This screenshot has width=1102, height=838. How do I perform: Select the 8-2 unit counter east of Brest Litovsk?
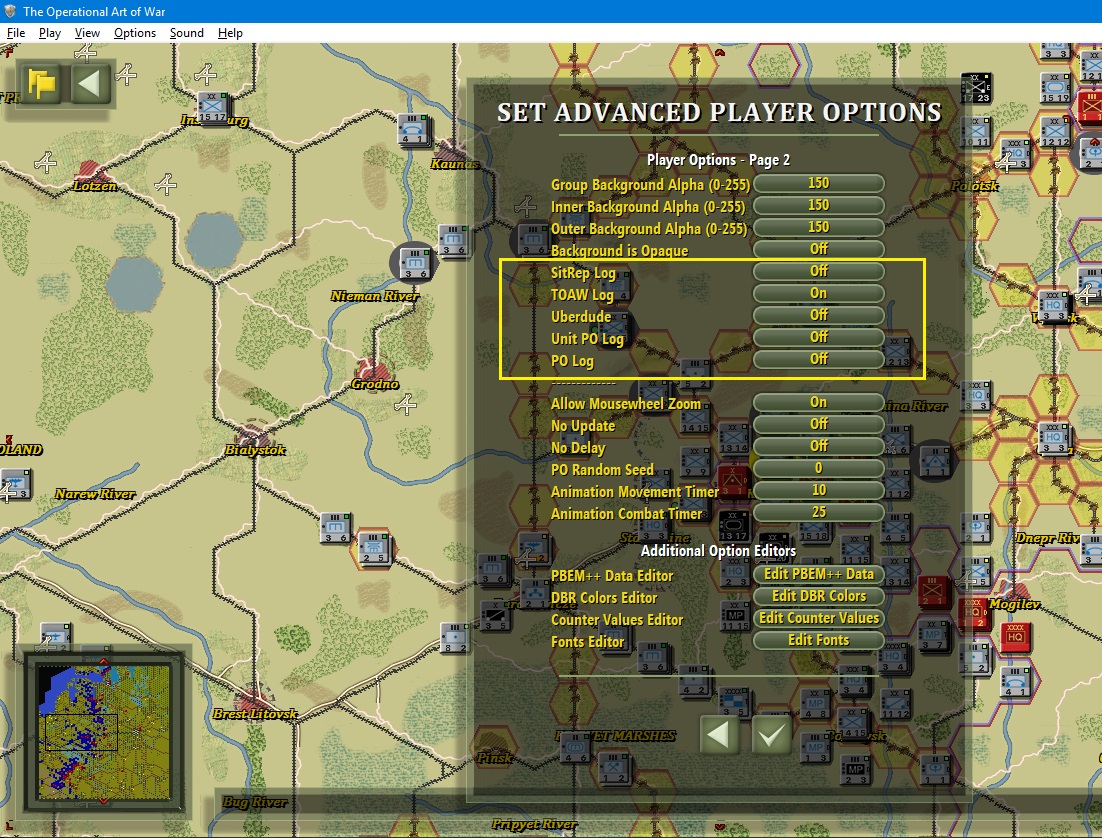pyautogui.click(x=454, y=637)
